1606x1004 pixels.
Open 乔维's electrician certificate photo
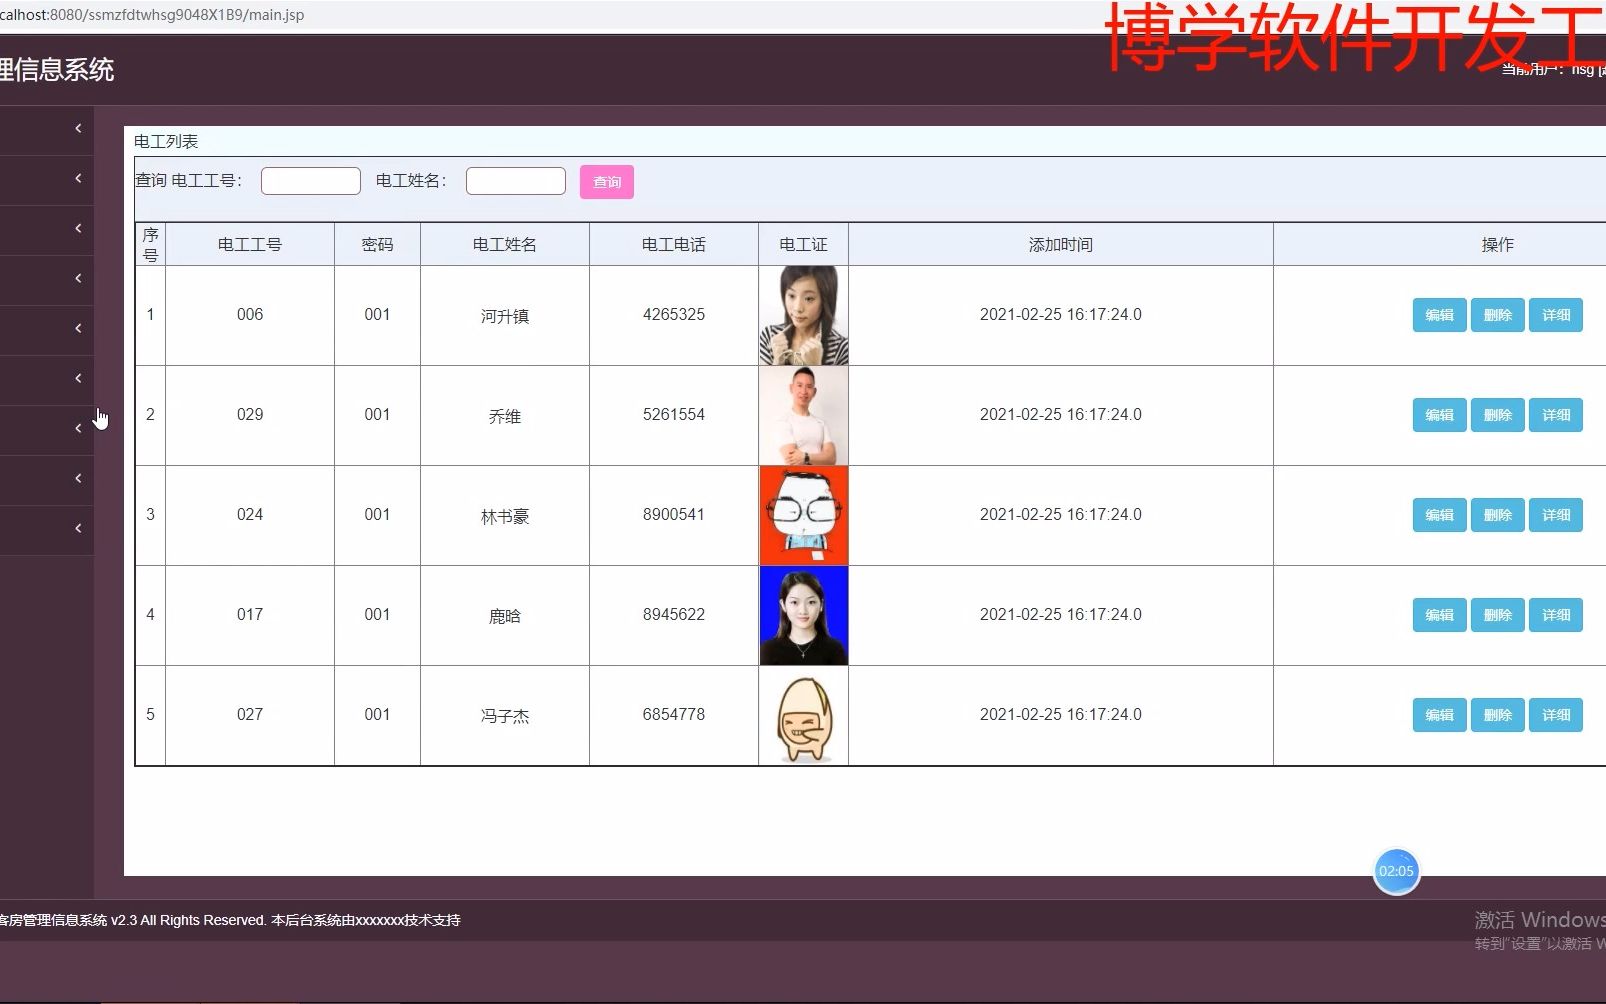click(x=804, y=415)
